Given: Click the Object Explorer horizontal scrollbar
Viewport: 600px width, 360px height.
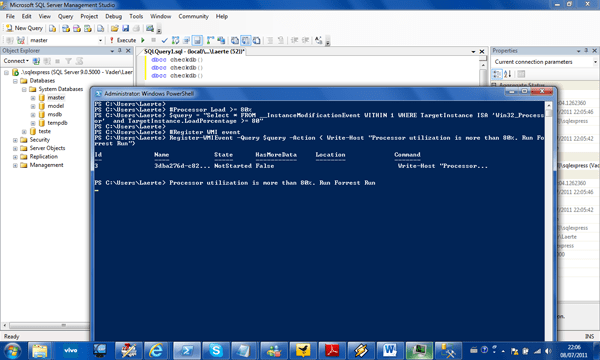Looking at the screenshot, I should 45,326.
